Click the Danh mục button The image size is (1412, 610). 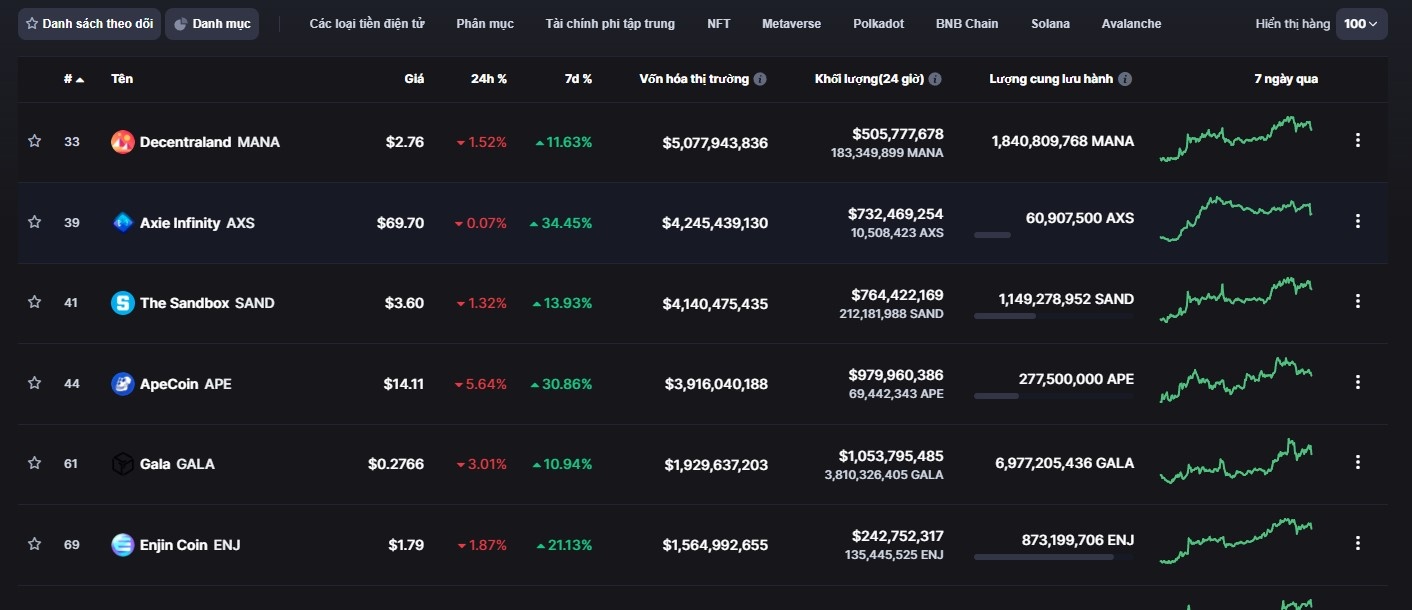click(x=212, y=23)
